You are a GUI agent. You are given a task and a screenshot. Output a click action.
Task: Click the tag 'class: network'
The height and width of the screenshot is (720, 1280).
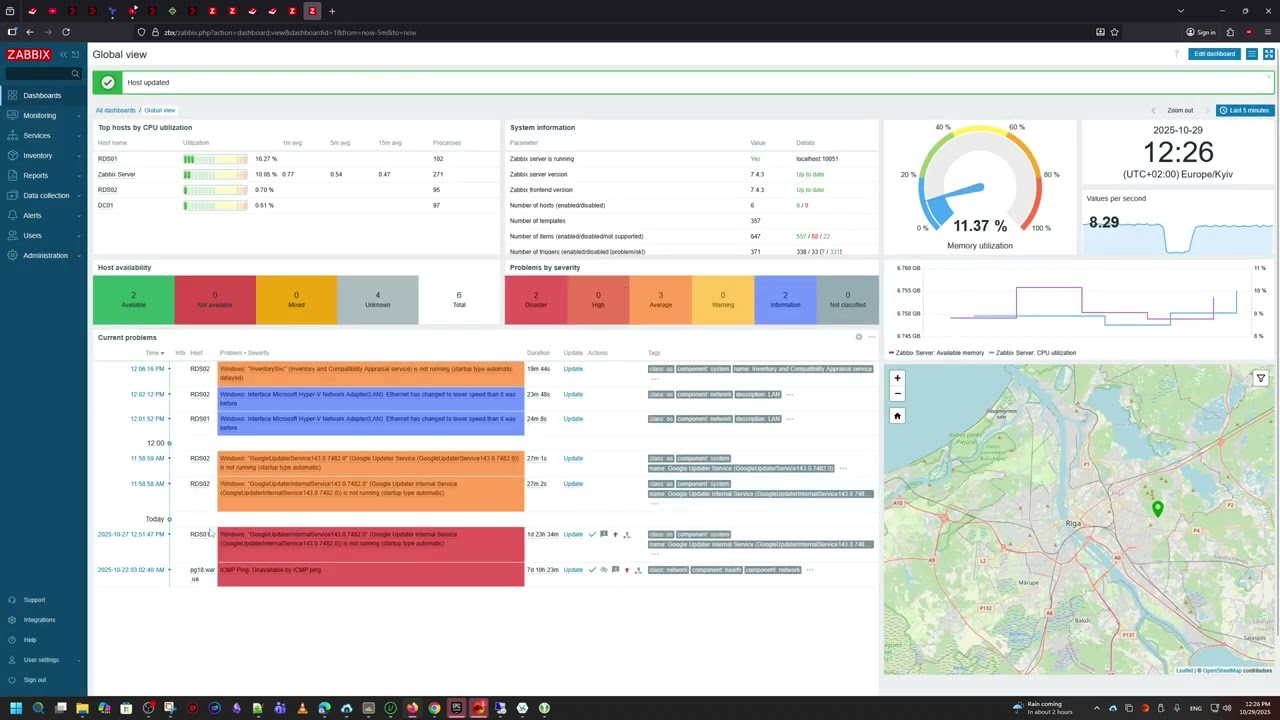(668, 570)
